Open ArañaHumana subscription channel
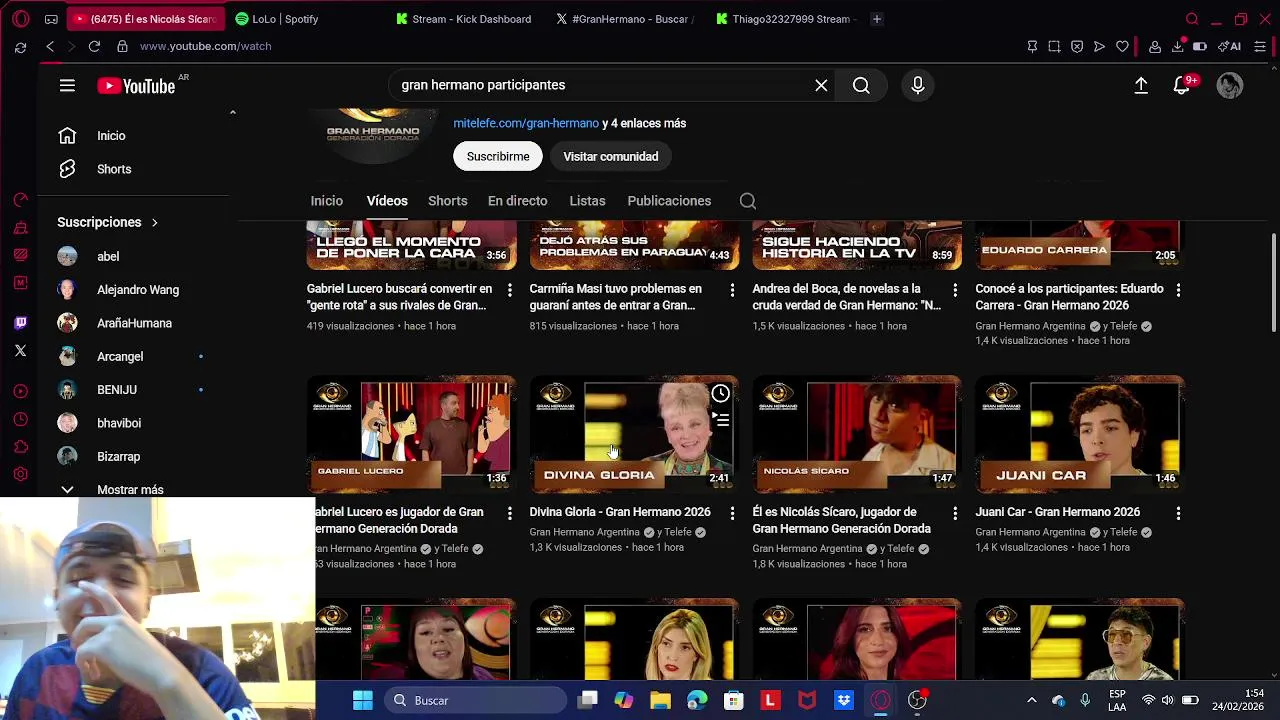1280x720 pixels. click(x=135, y=323)
